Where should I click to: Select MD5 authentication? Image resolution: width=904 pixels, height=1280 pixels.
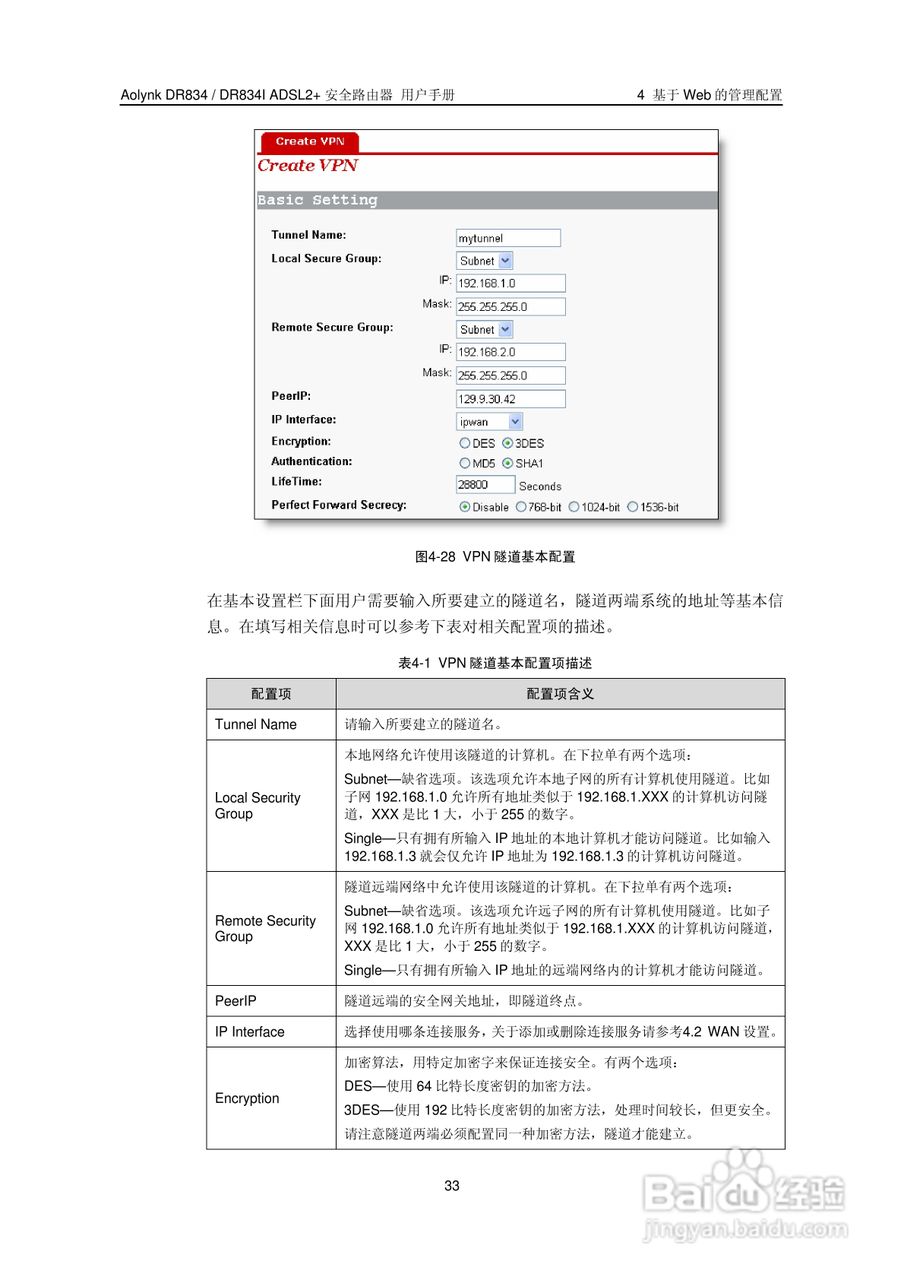pos(463,464)
